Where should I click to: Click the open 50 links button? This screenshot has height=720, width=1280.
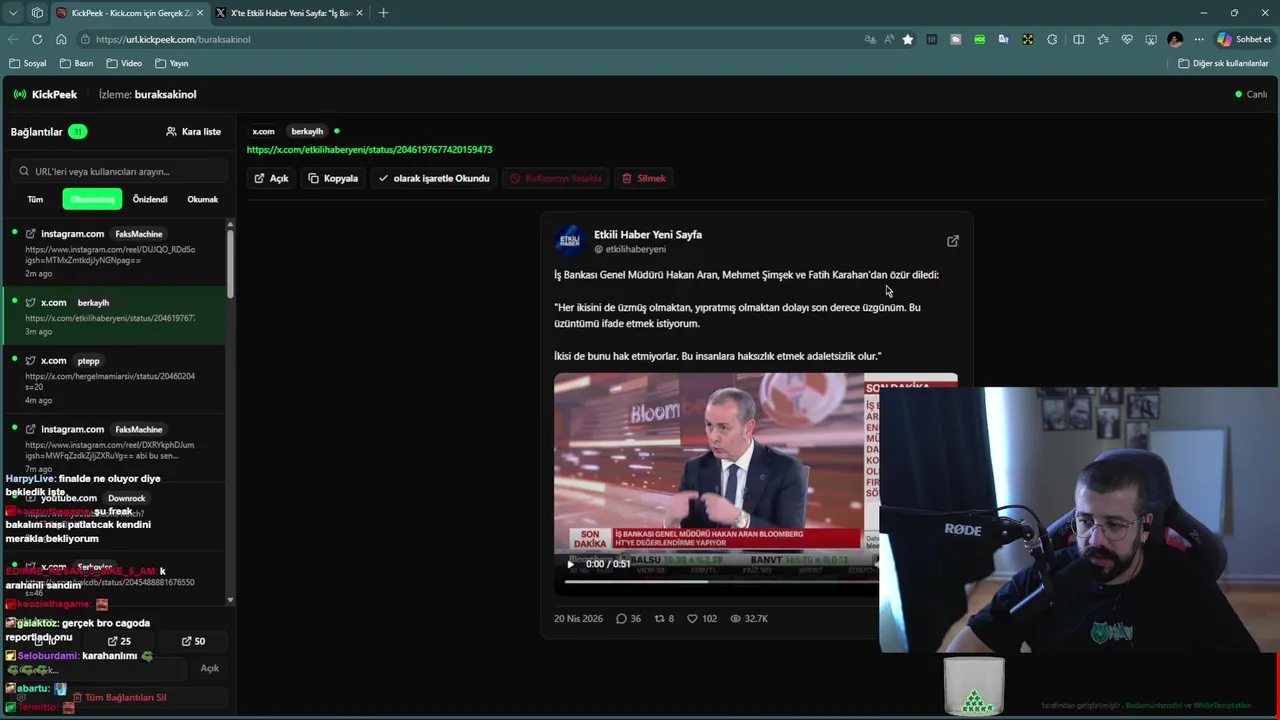click(193, 641)
